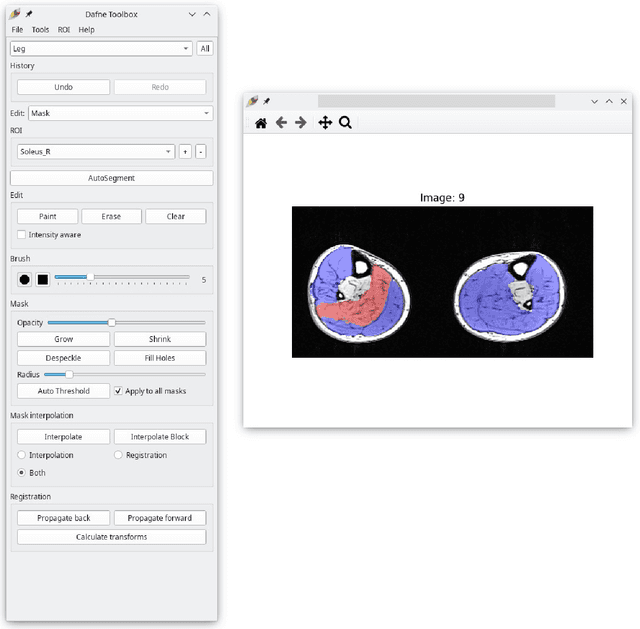Select the Registration radio option

point(119,455)
